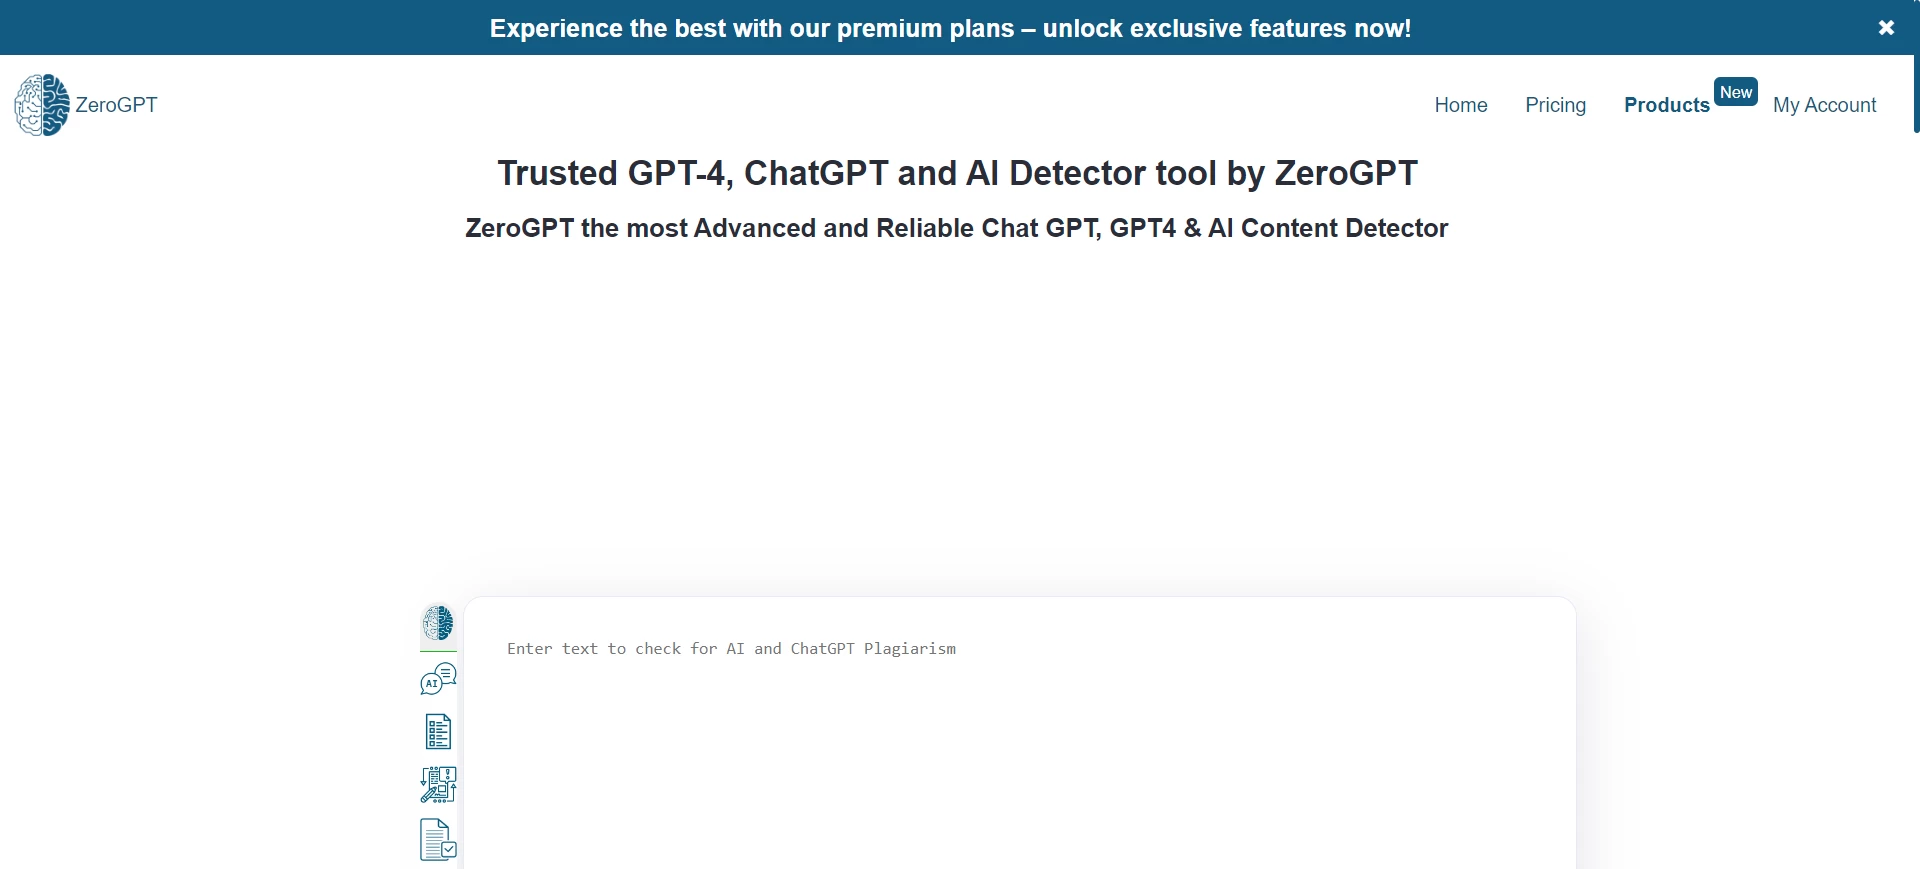Click the ZeroGPT brand name text
The width and height of the screenshot is (1920, 869).
[117, 105]
